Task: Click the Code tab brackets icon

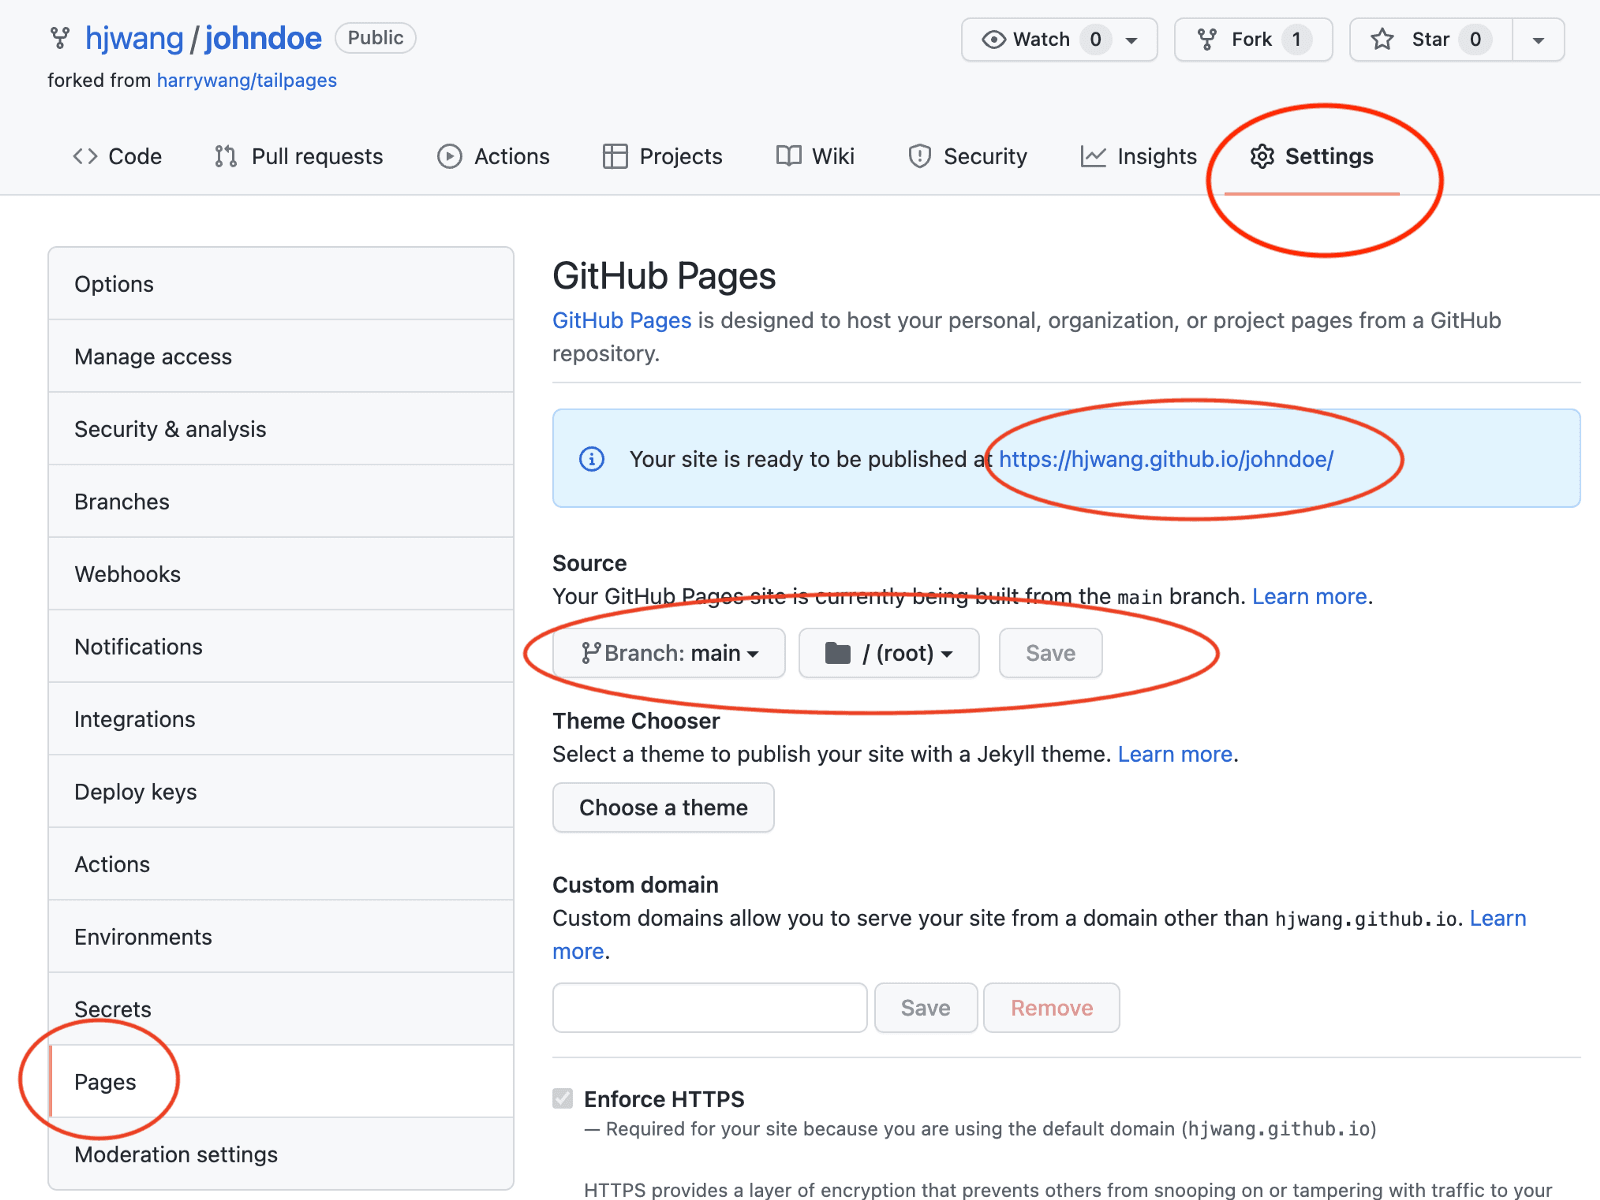Action: 85,157
